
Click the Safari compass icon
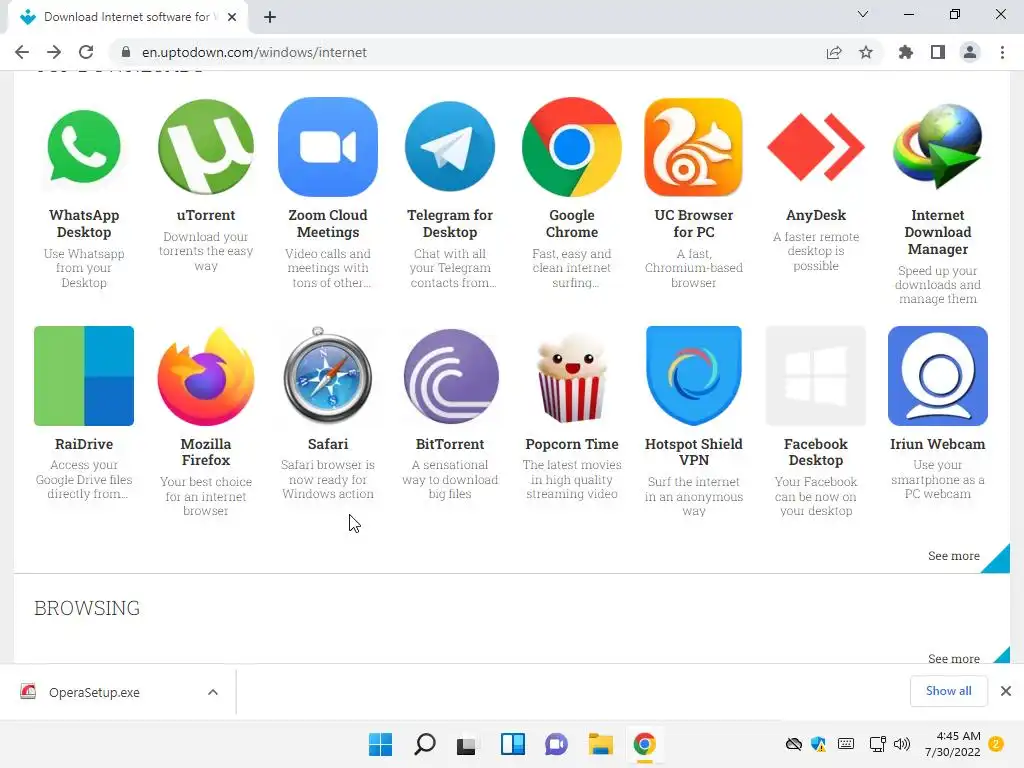point(328,375)
